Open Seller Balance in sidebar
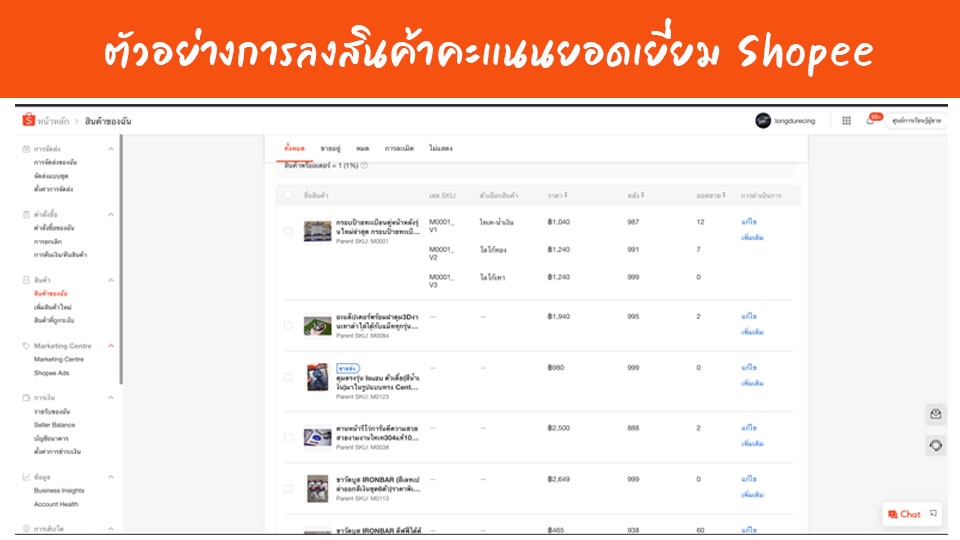The image size is (960, 540). pos(54,425)
